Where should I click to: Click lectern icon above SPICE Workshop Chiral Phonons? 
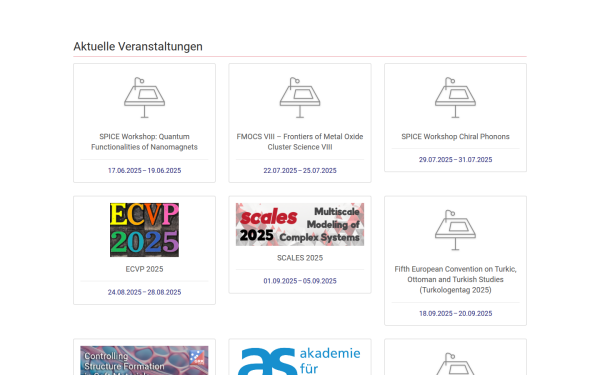455,98
